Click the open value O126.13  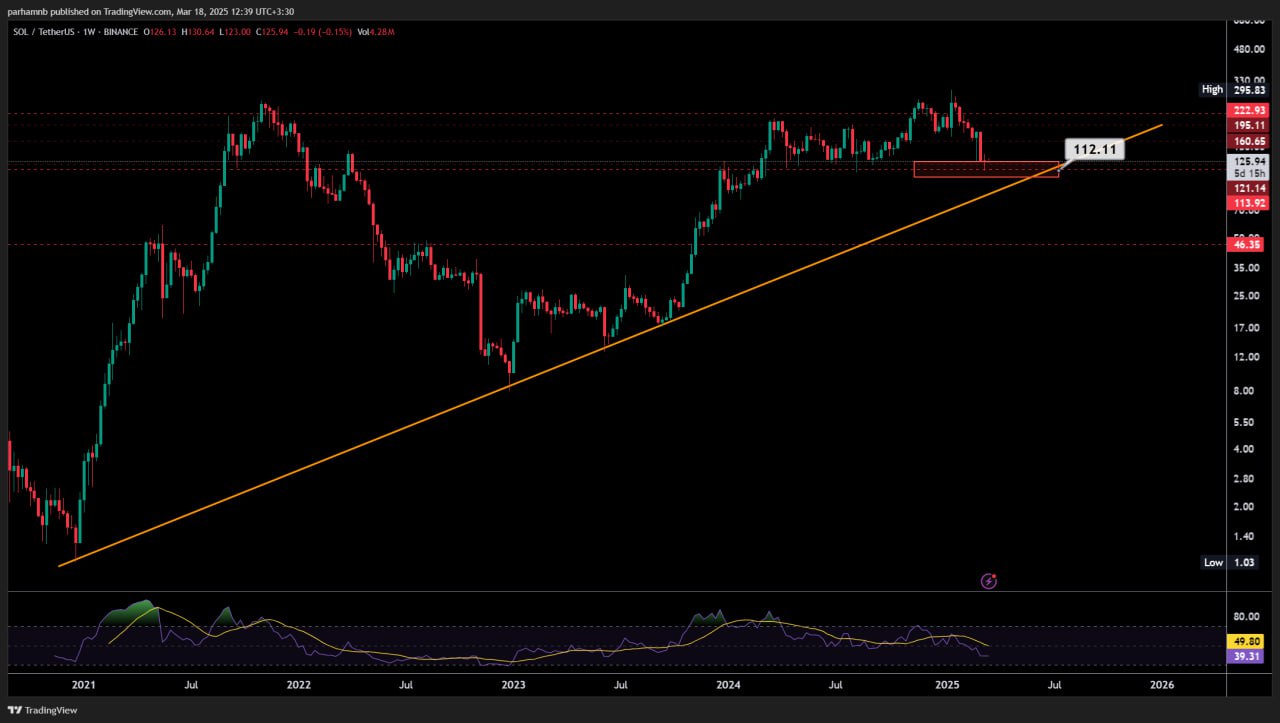pos(160,32)
